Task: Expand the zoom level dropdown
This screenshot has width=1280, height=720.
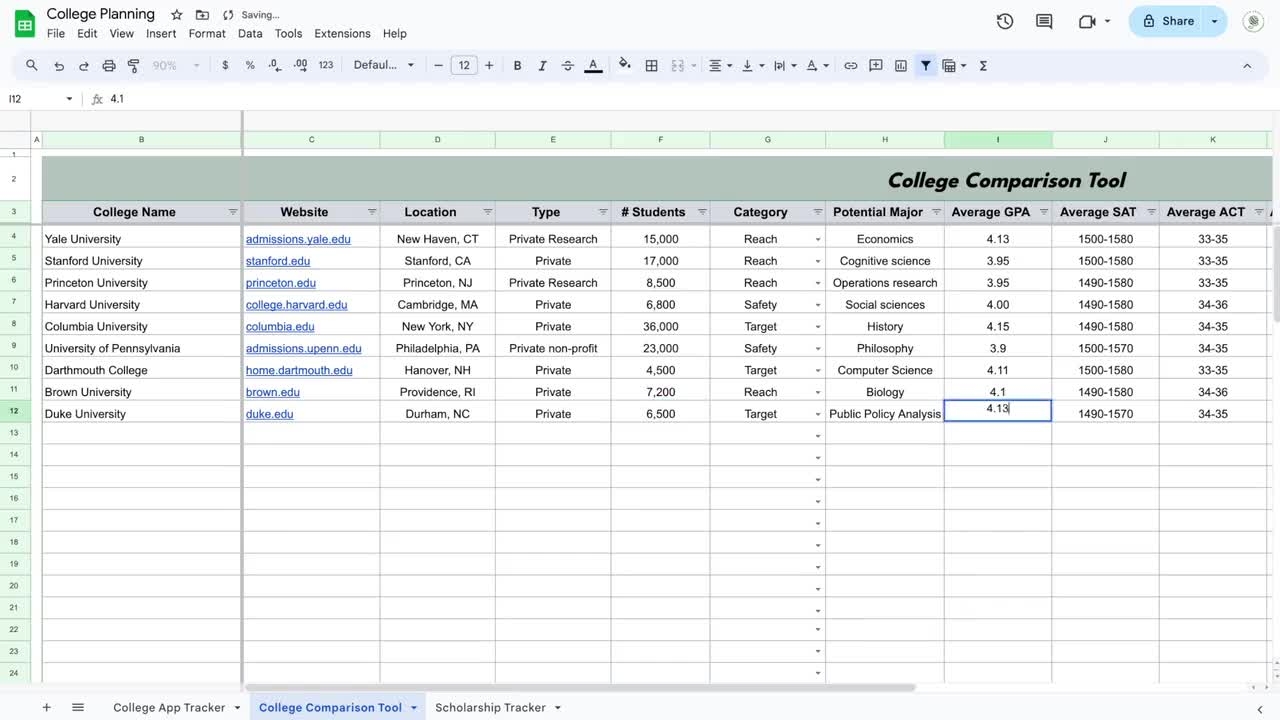Action: pos(196,65)
